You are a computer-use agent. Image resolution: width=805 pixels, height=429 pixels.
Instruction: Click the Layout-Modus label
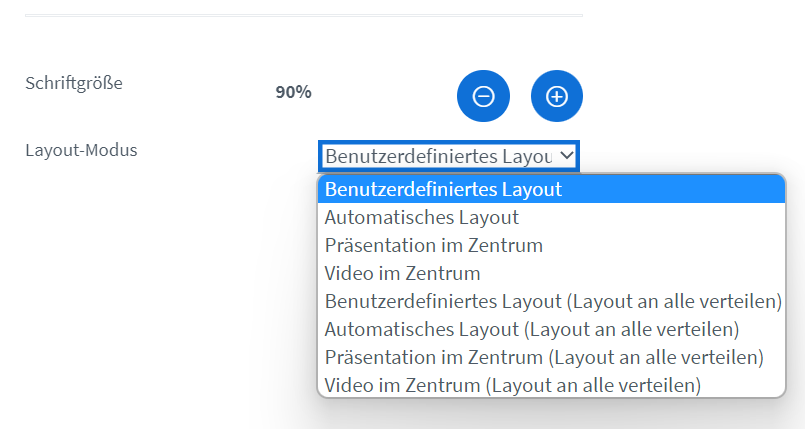pyautogui.click(x=81, y=150)
